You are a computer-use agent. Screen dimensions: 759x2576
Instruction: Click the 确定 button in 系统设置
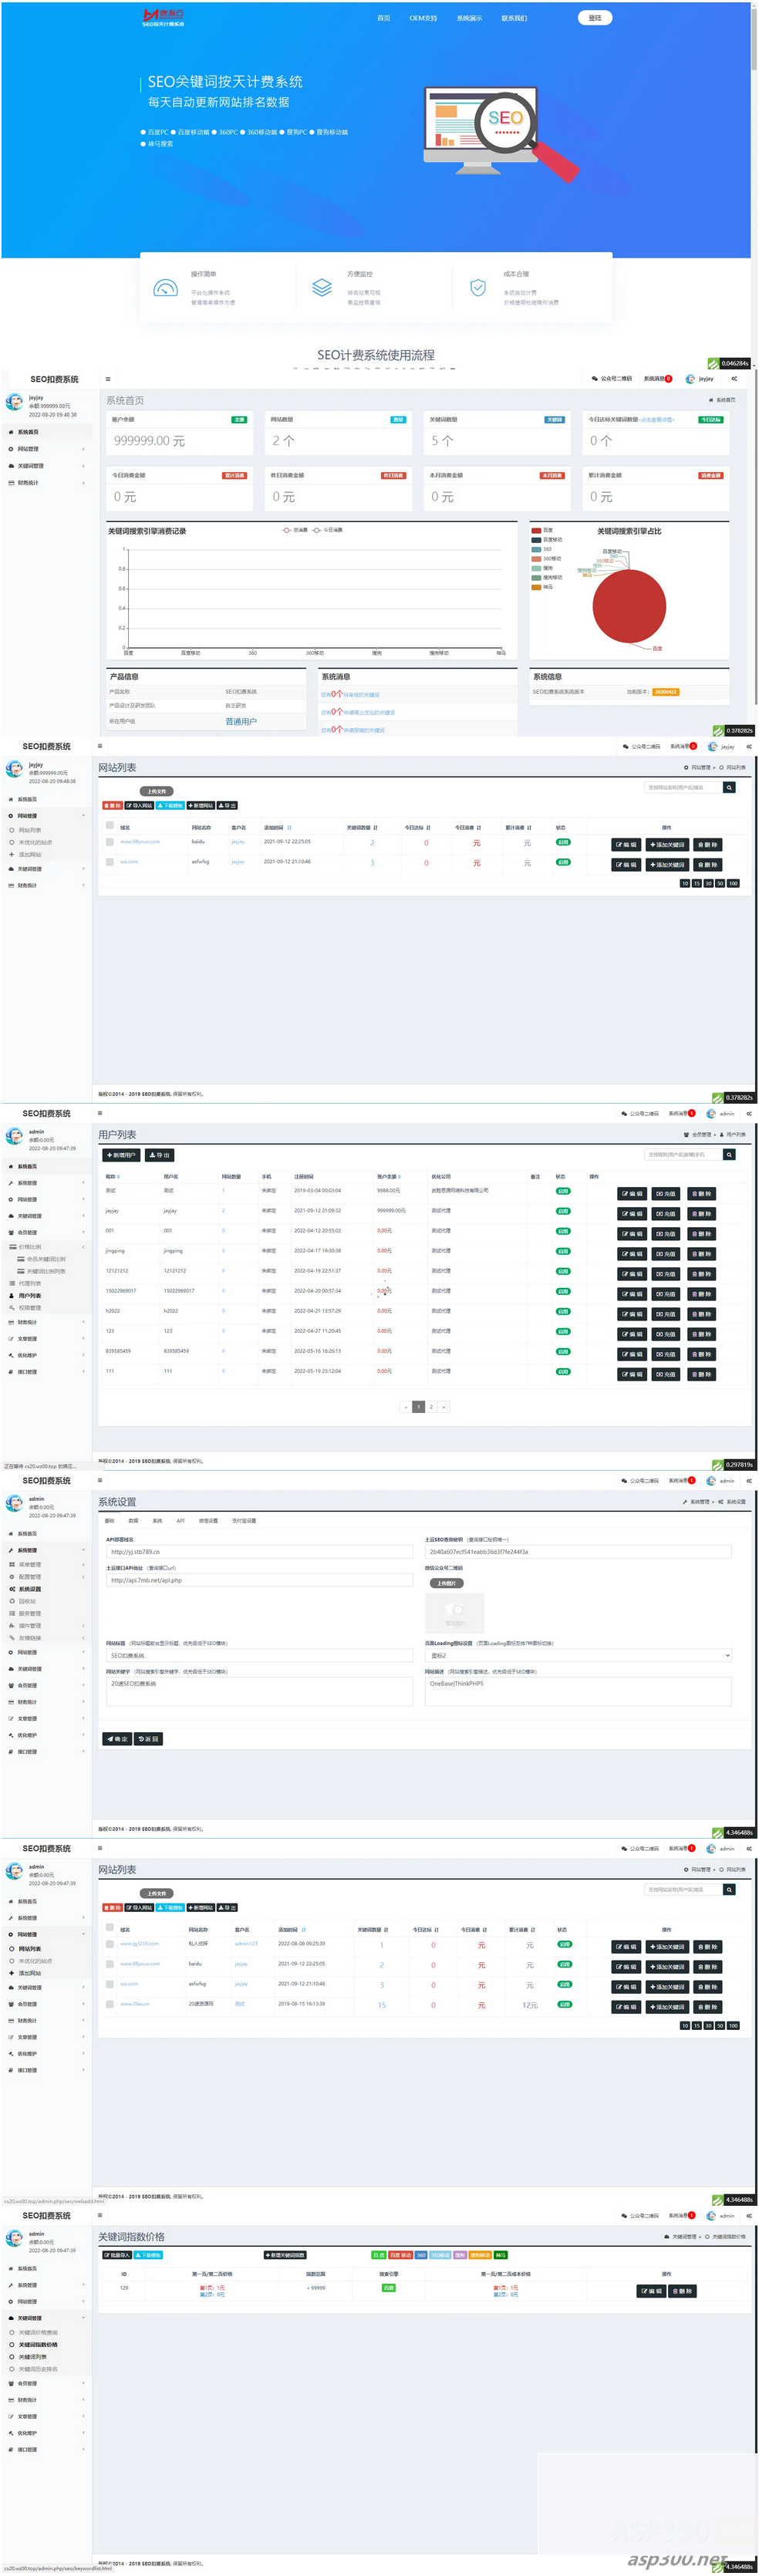point(117,1739)
